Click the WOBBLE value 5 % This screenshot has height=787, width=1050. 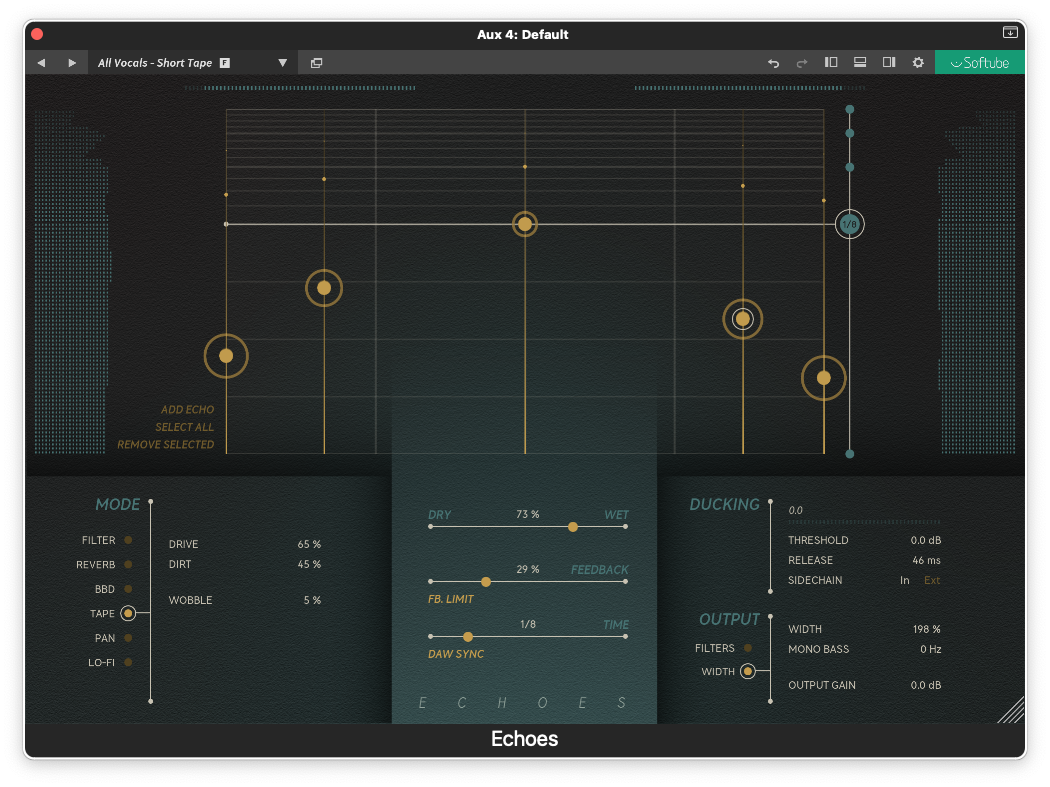click(312, 600)
